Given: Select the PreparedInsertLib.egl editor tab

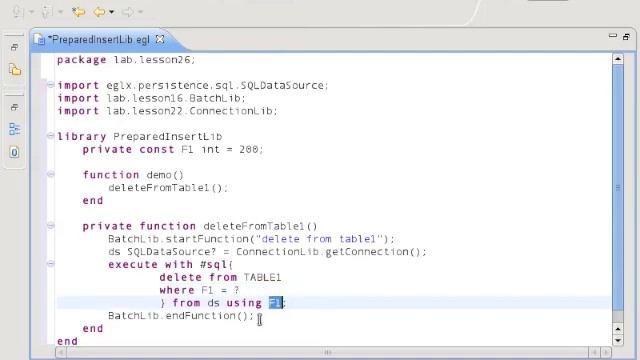Looking at the screenshot, I should (x=99, y=40).
